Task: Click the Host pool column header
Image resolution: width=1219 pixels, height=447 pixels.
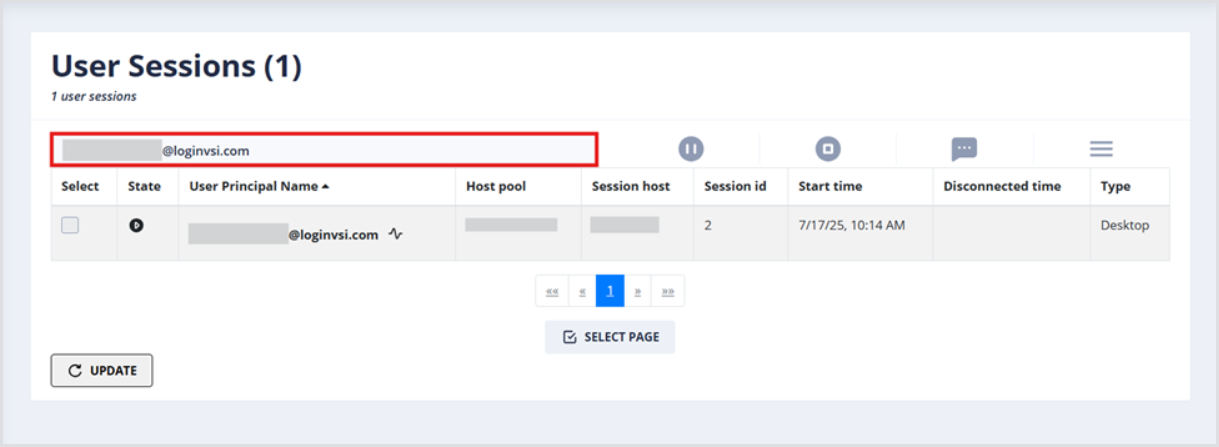Action: [496, 186]
